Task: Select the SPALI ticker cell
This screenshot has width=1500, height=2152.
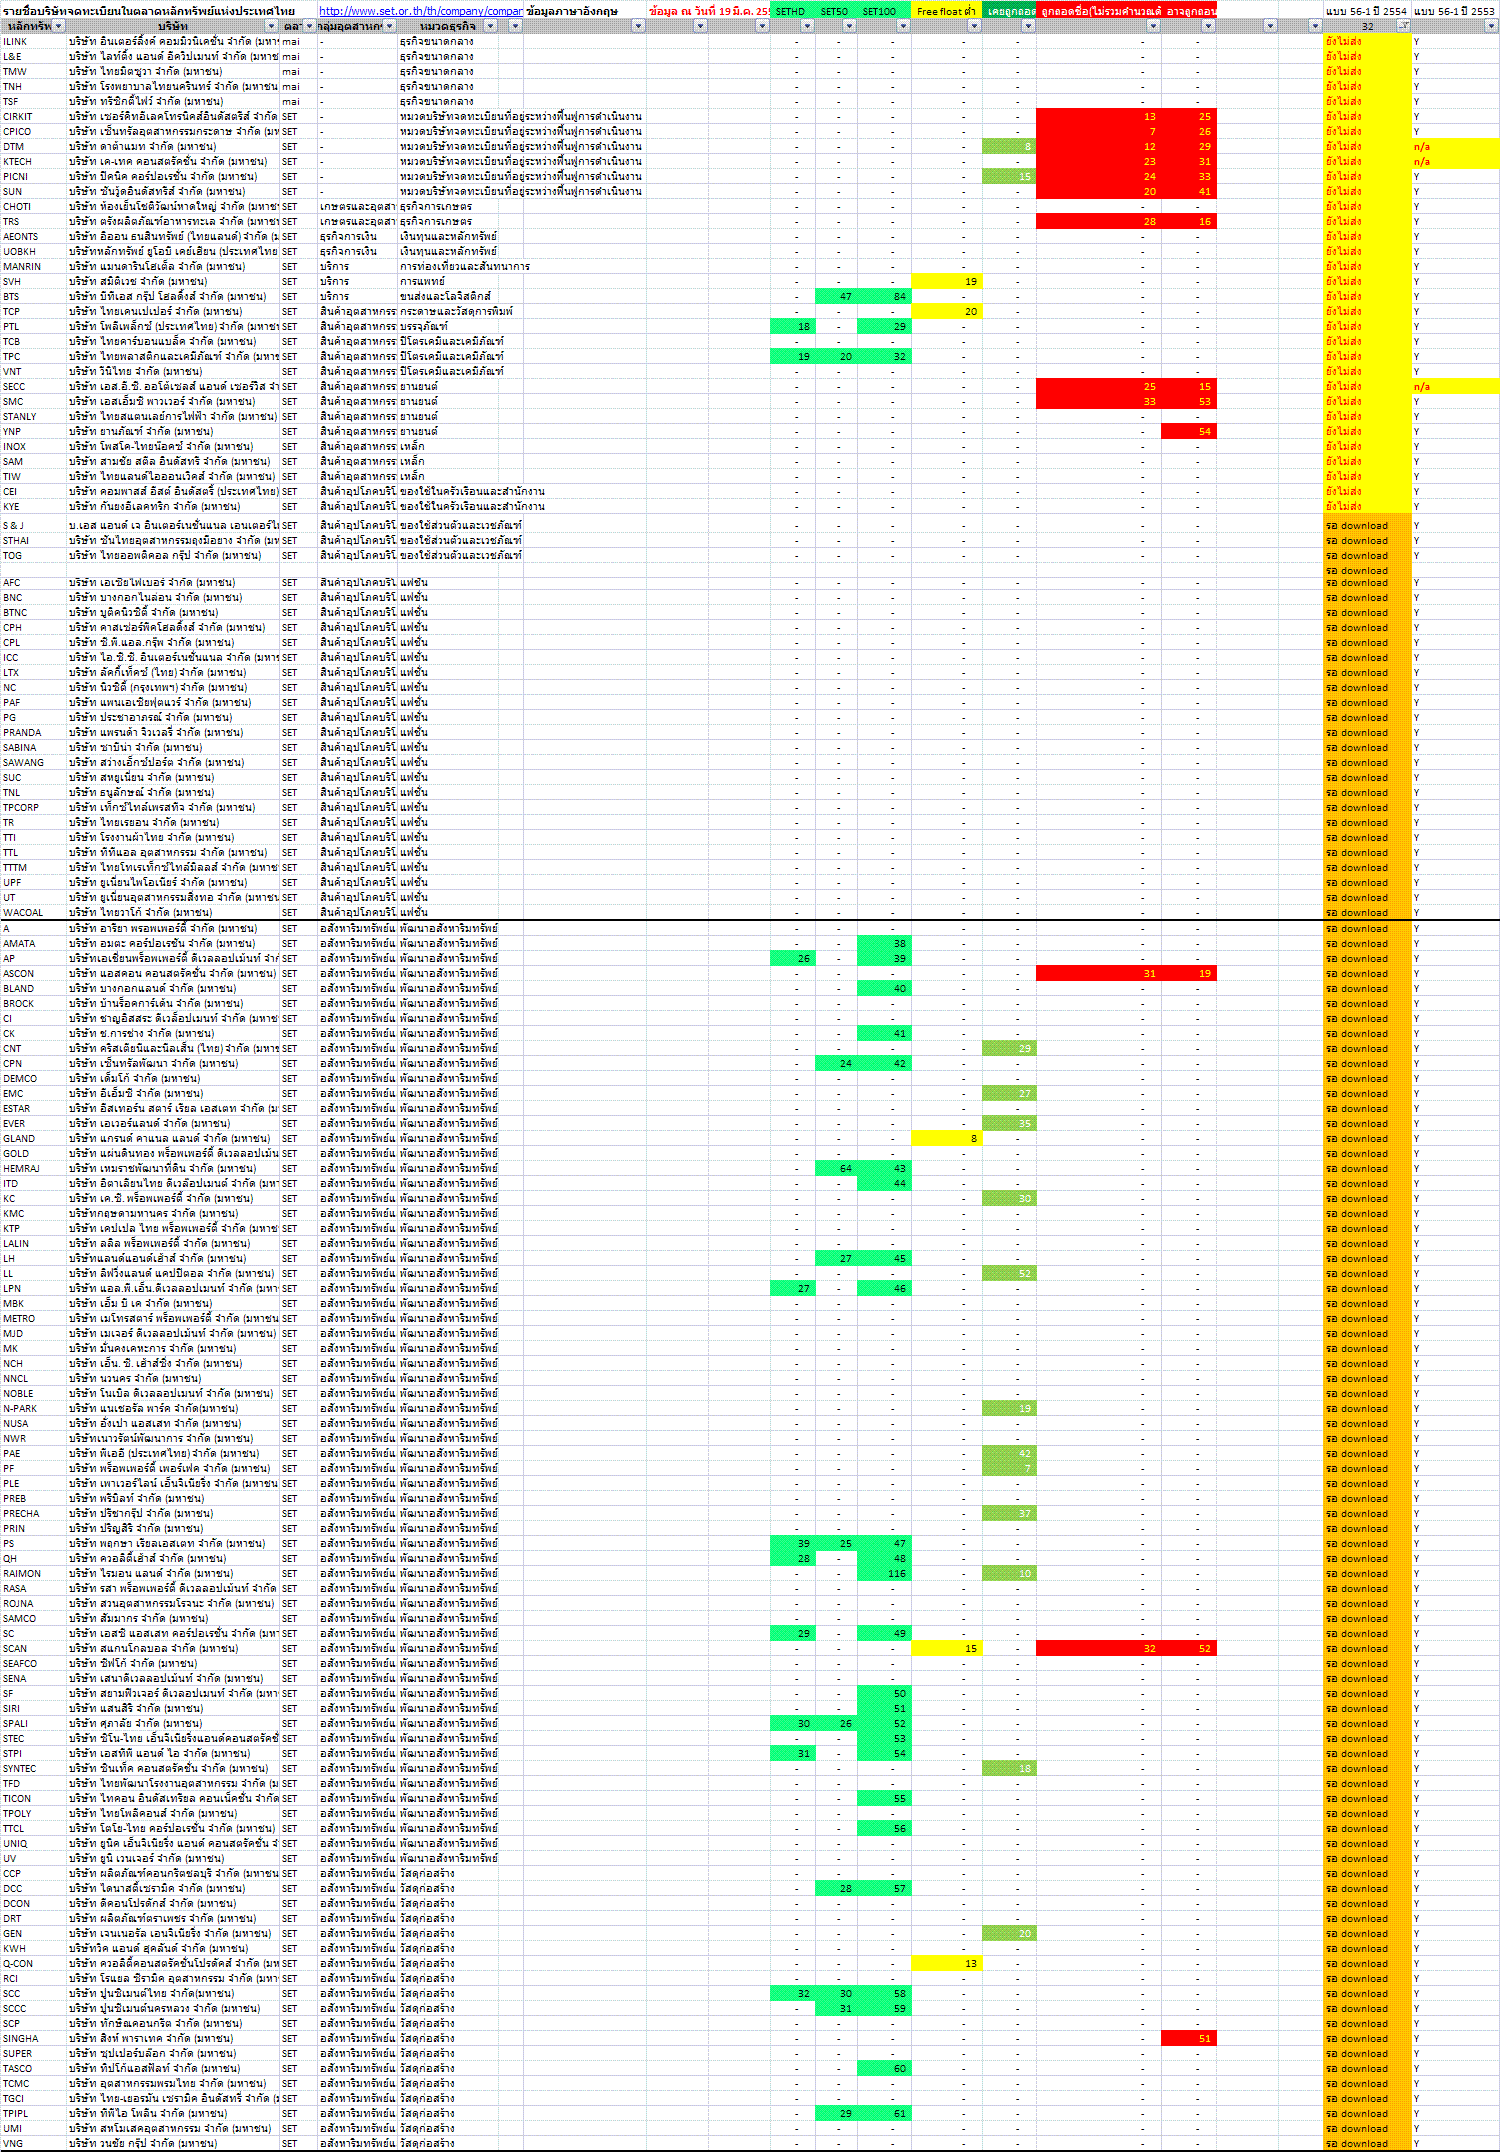Action: coord(34,1724)
